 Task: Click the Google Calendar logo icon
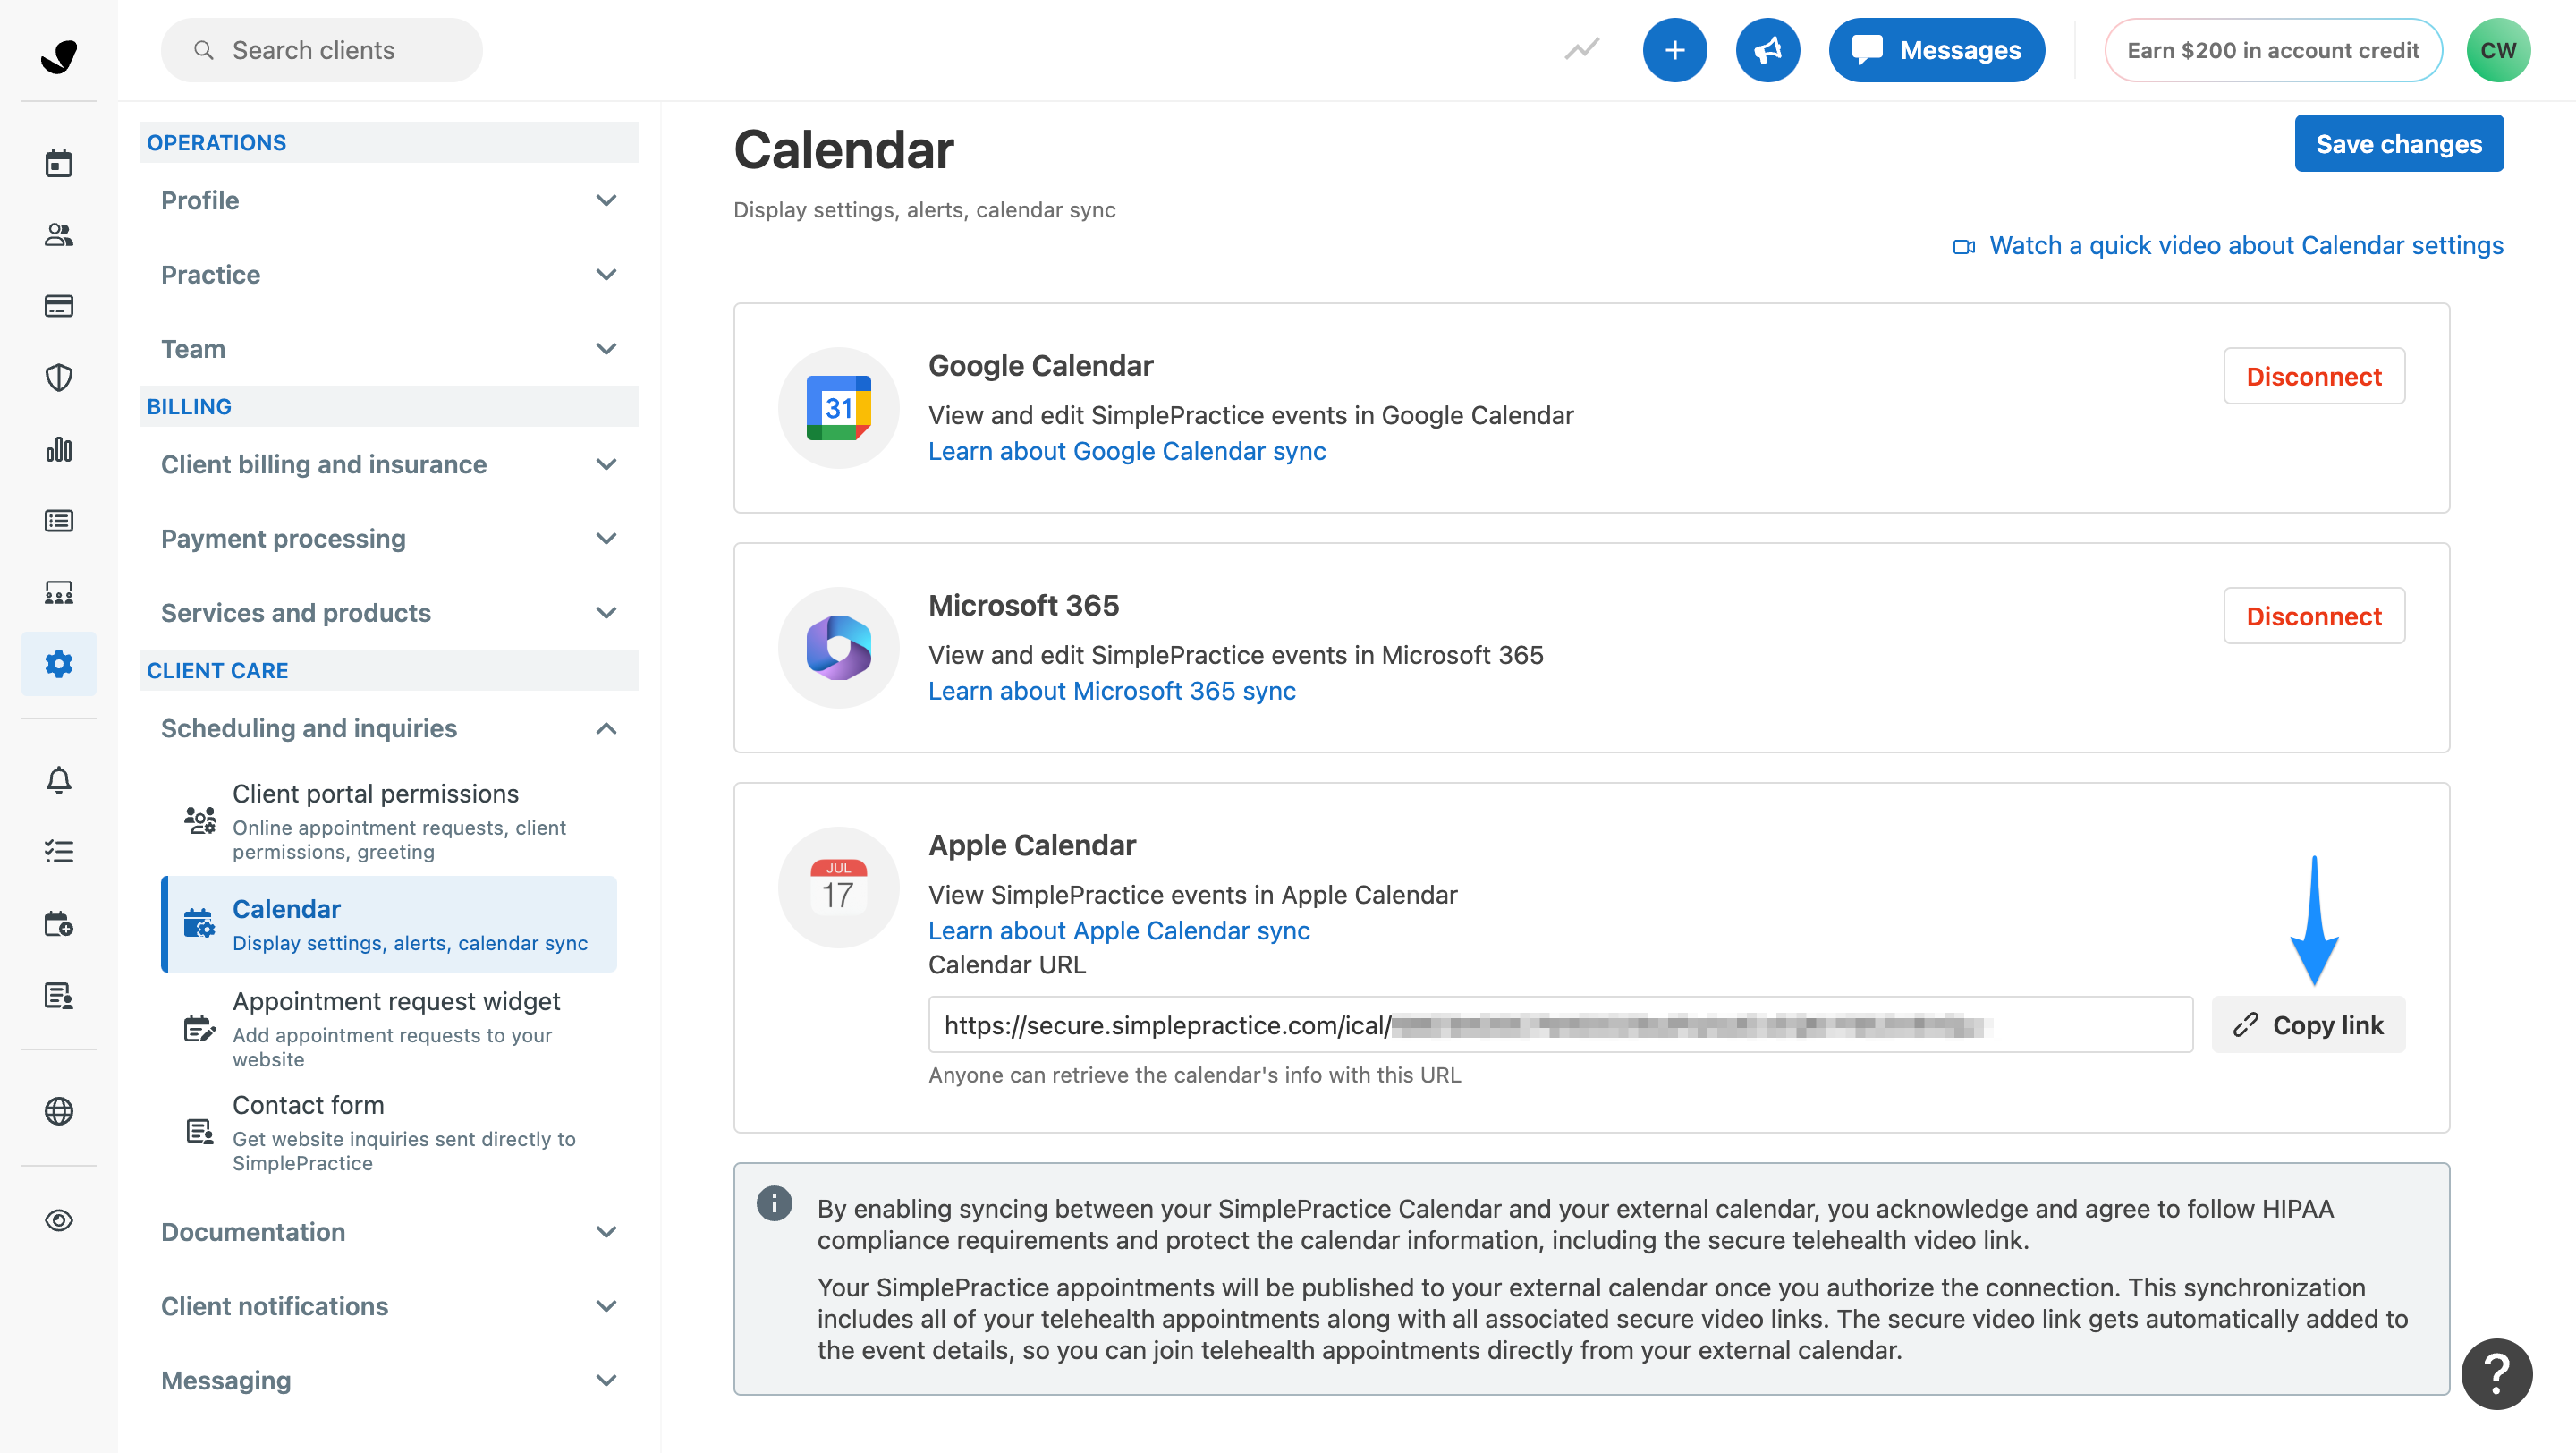click(839, 408)
